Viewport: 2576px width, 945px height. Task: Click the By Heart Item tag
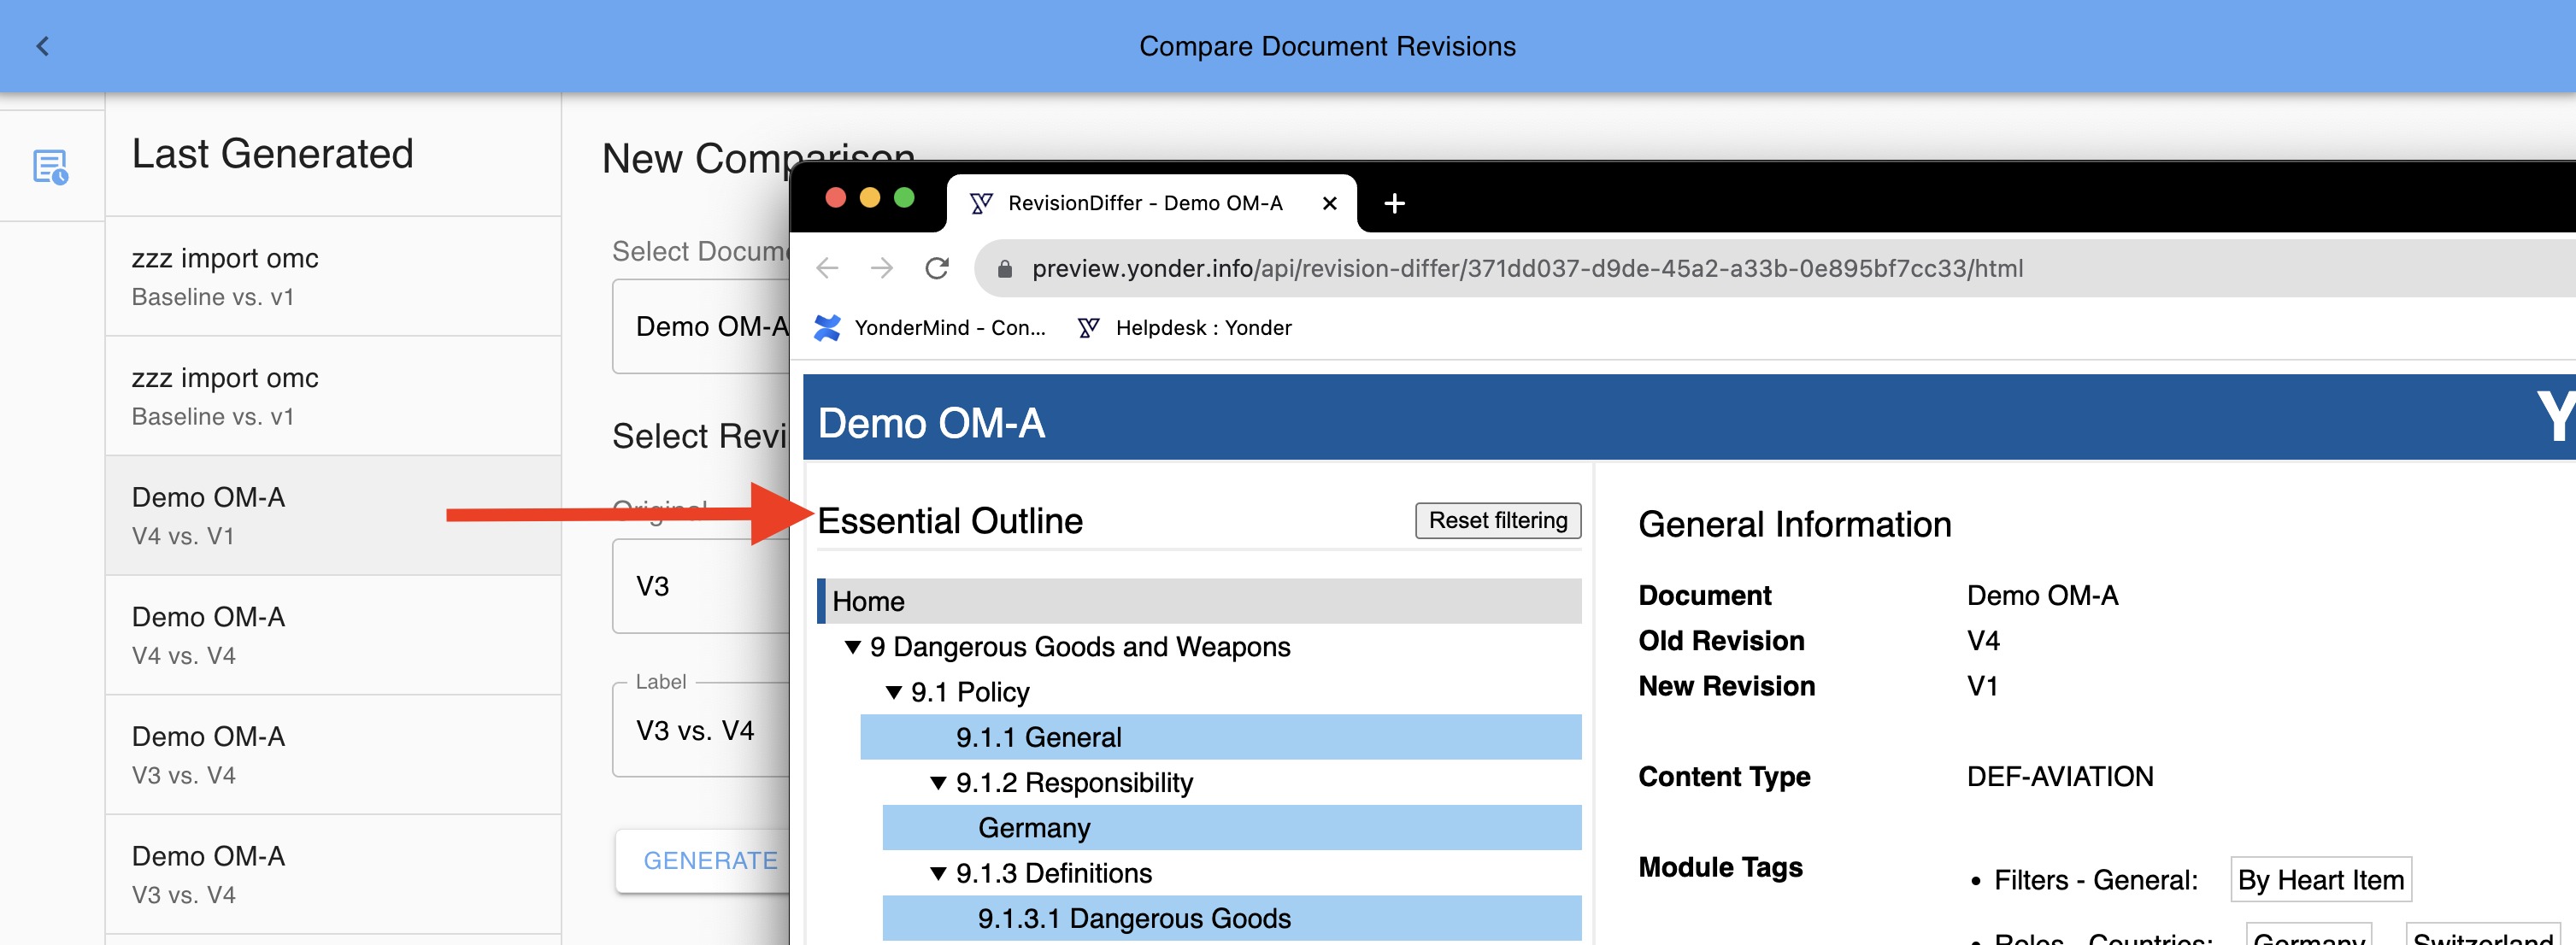click(2320, 880)
